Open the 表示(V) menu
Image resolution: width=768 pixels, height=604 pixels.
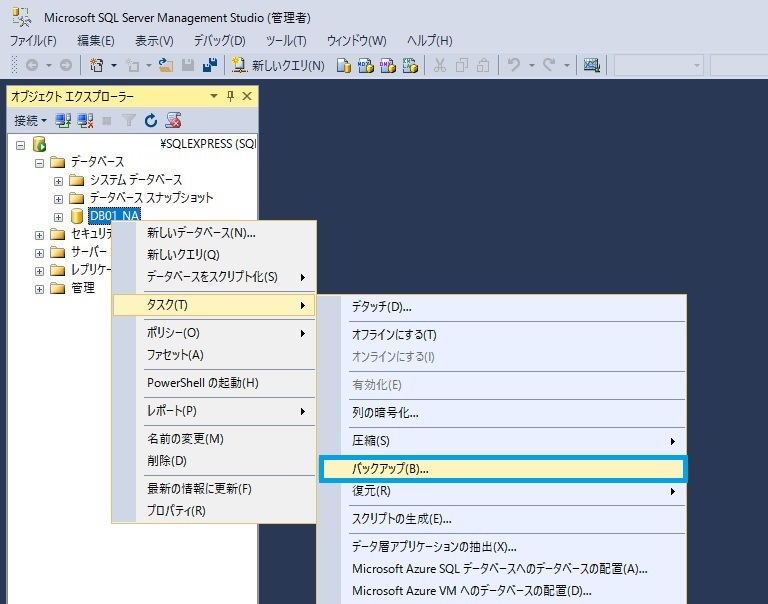click(x=154, y=41)
